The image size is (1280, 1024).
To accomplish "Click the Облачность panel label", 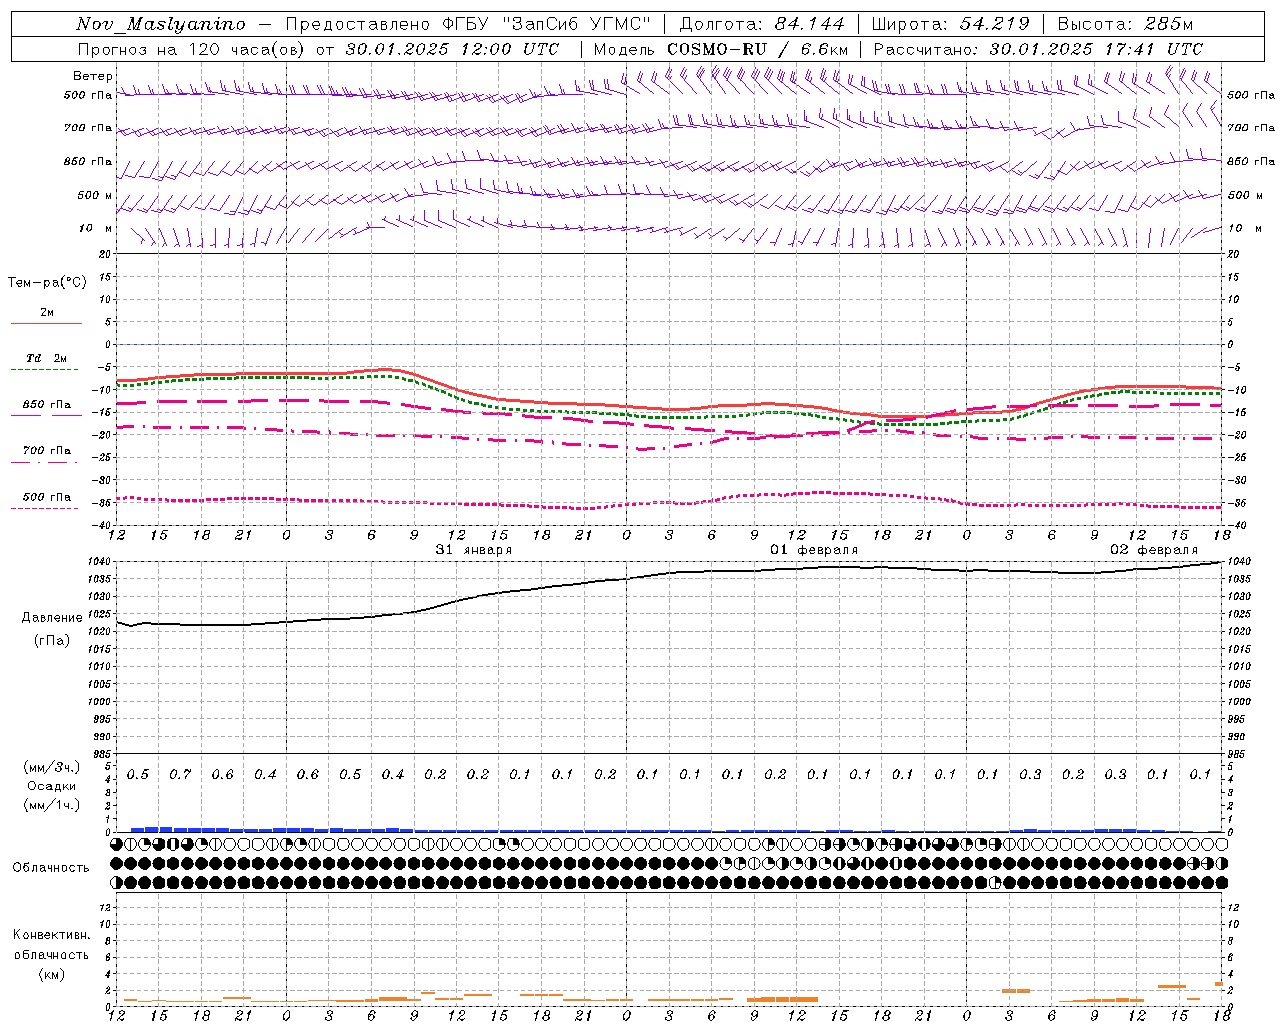I will (51, 867).
